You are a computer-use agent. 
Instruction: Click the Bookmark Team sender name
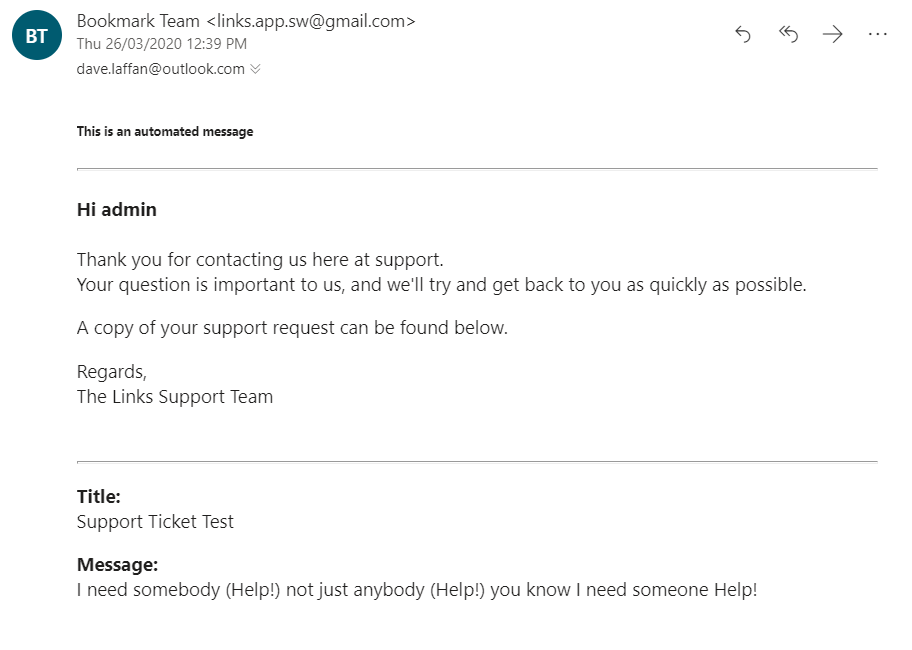coord(138,21)
